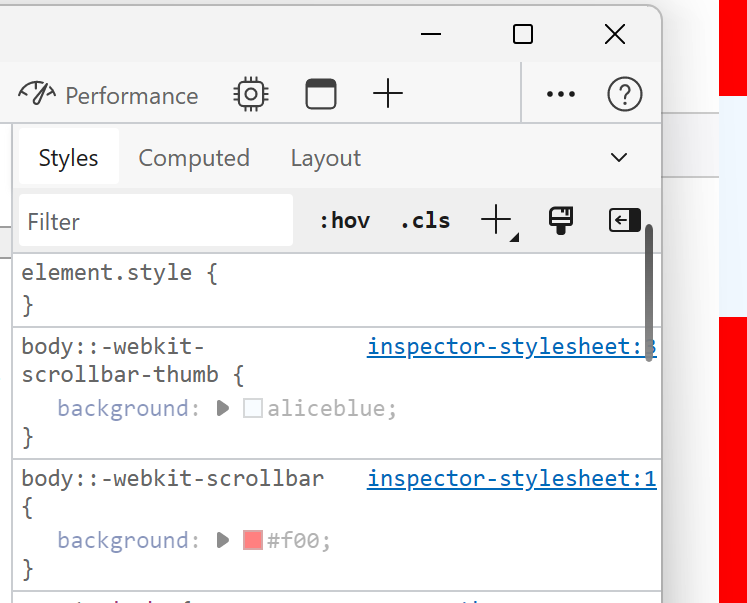Switch to the Styles tab

tap(69, 157)
